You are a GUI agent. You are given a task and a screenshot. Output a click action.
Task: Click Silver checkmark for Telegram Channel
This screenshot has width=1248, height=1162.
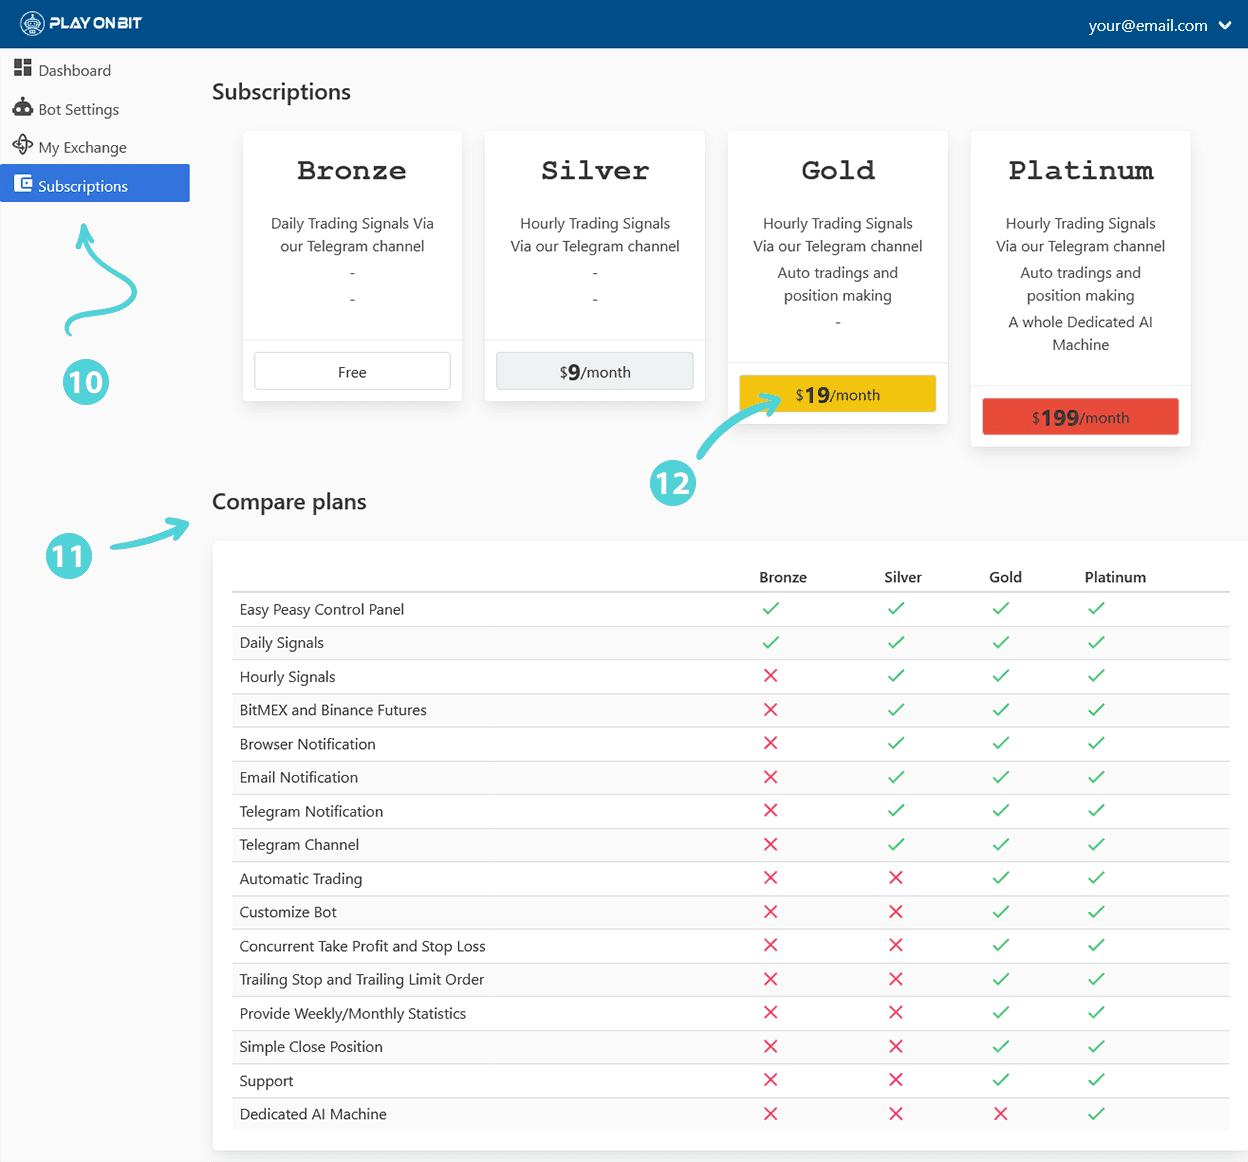coord(896,844)
